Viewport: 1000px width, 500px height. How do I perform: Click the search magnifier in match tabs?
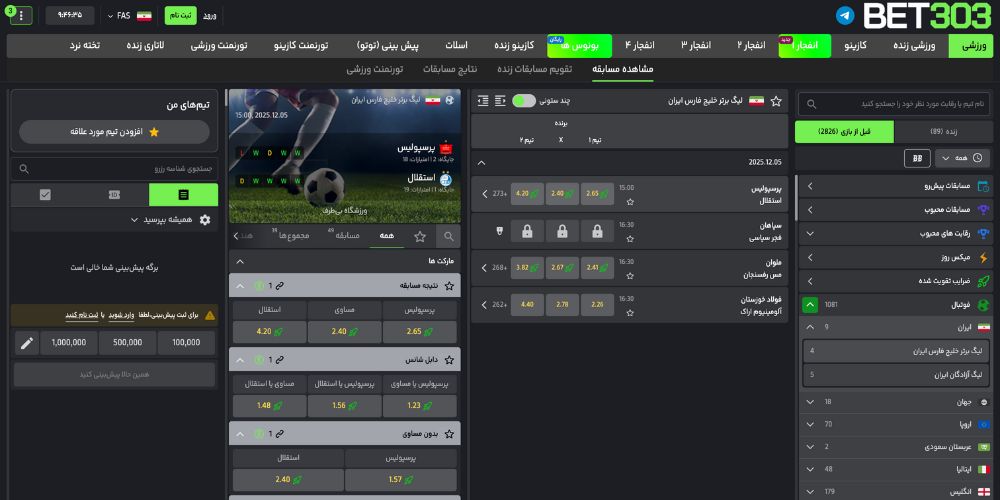449,236
